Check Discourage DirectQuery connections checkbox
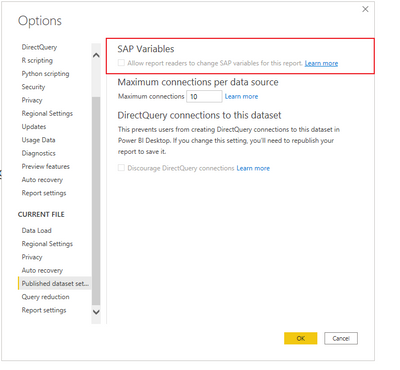Image resolution: width=400 pixels, height=370 pixels. click(x=121, y=168)
